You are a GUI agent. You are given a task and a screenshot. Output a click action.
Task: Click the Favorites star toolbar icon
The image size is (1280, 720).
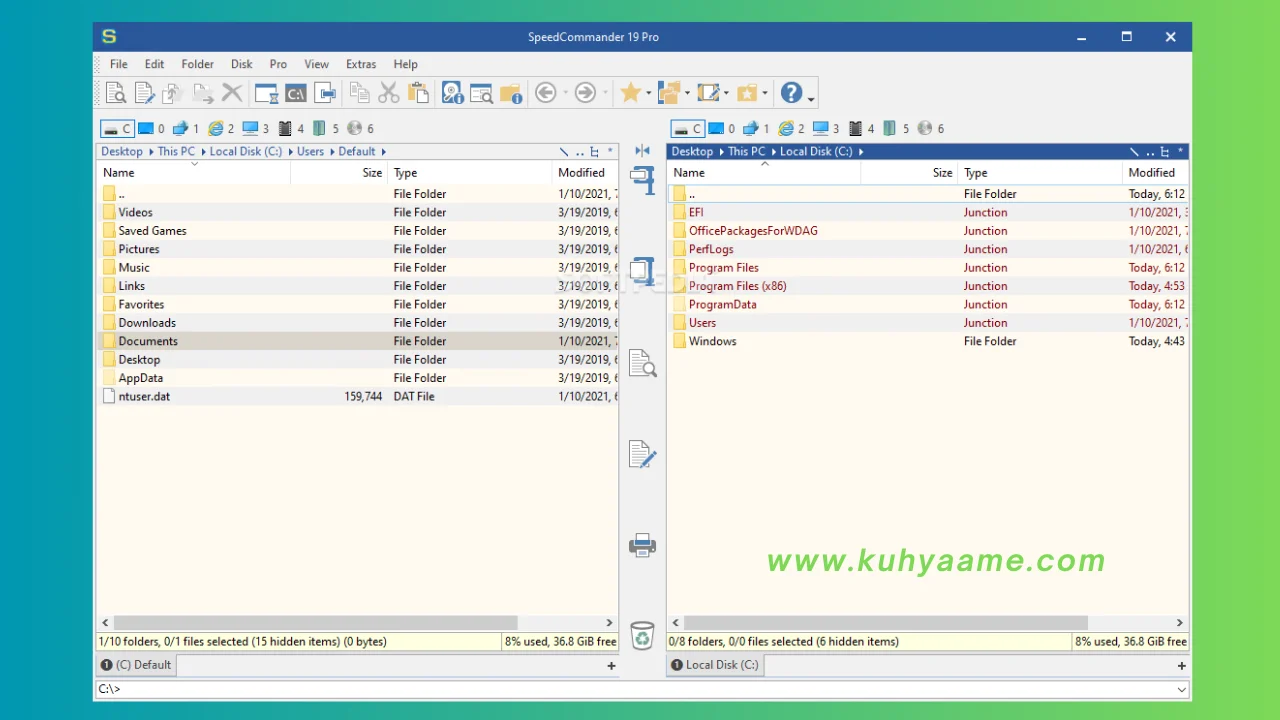coord(630,93)
